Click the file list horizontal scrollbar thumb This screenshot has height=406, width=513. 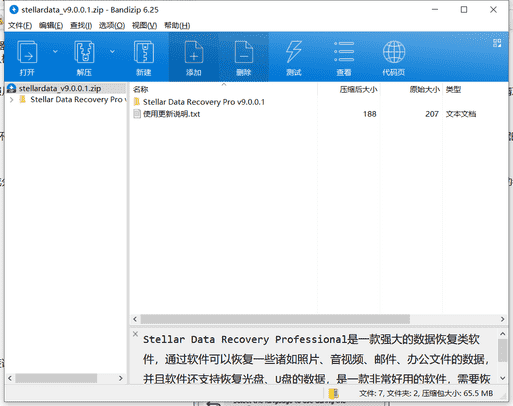(275, 319)
